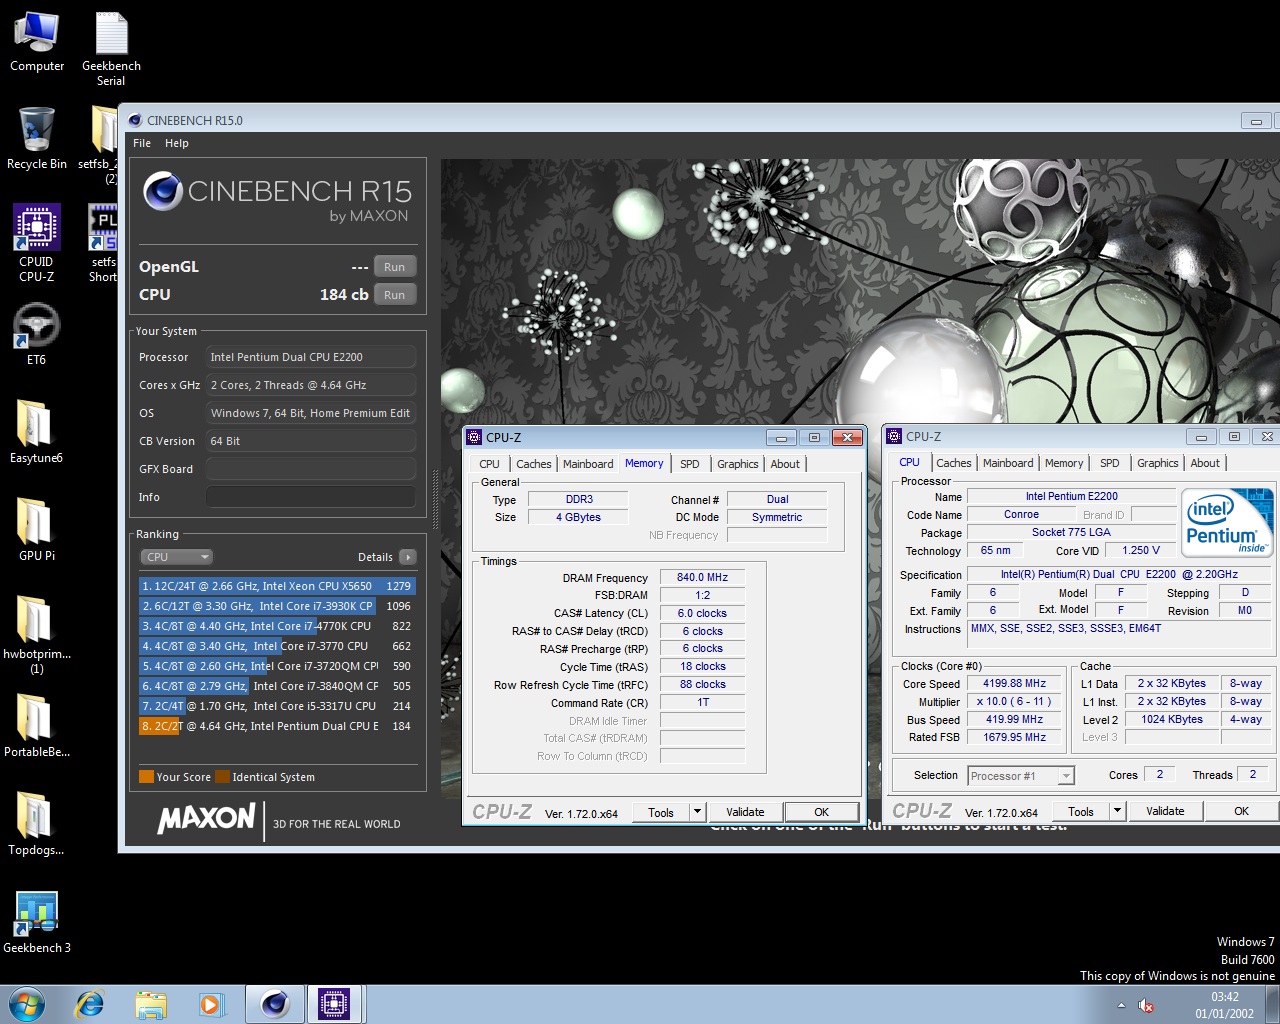Click the Info field in Your System
Screen dimensions: 1280x1024
(311, 497)
